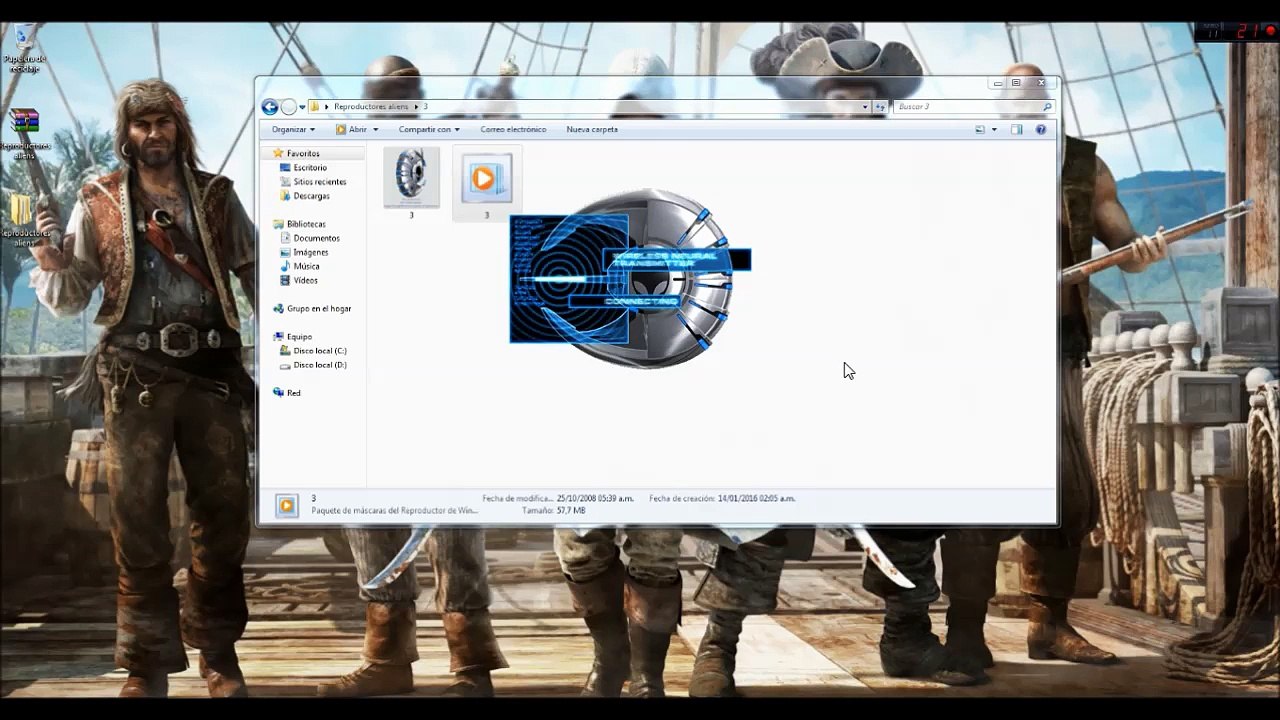This screenshot has height=720, width=1280.
Task: Open the Organizar menu
Action: tap(293, 129)
